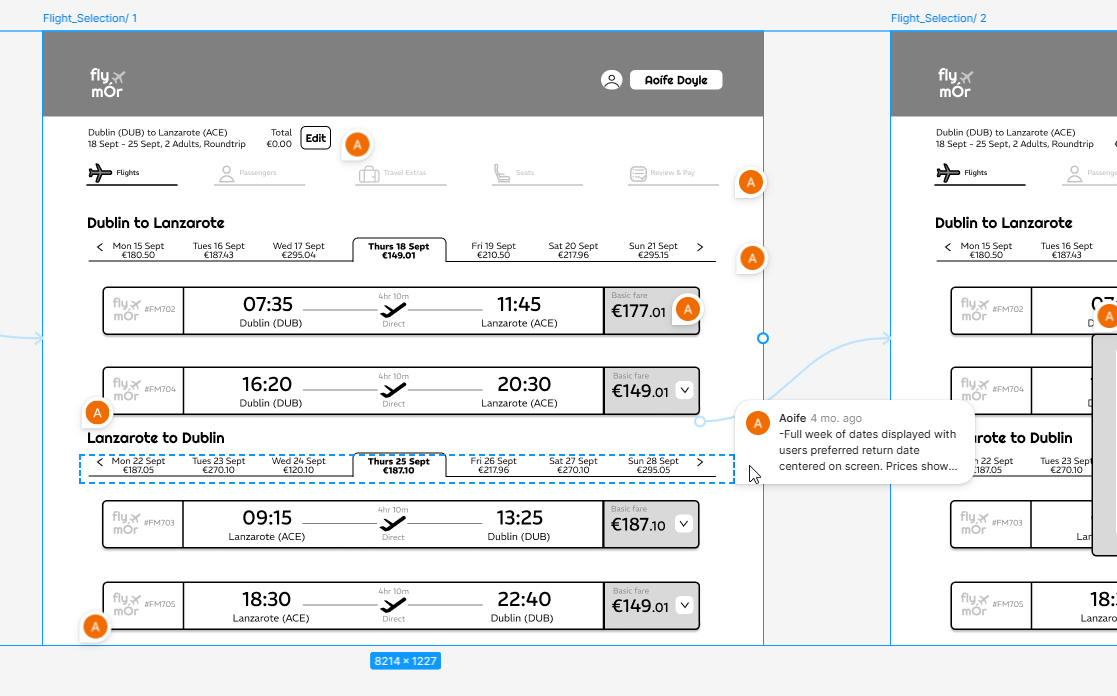Select the Passengers step tab

point(259,174)
